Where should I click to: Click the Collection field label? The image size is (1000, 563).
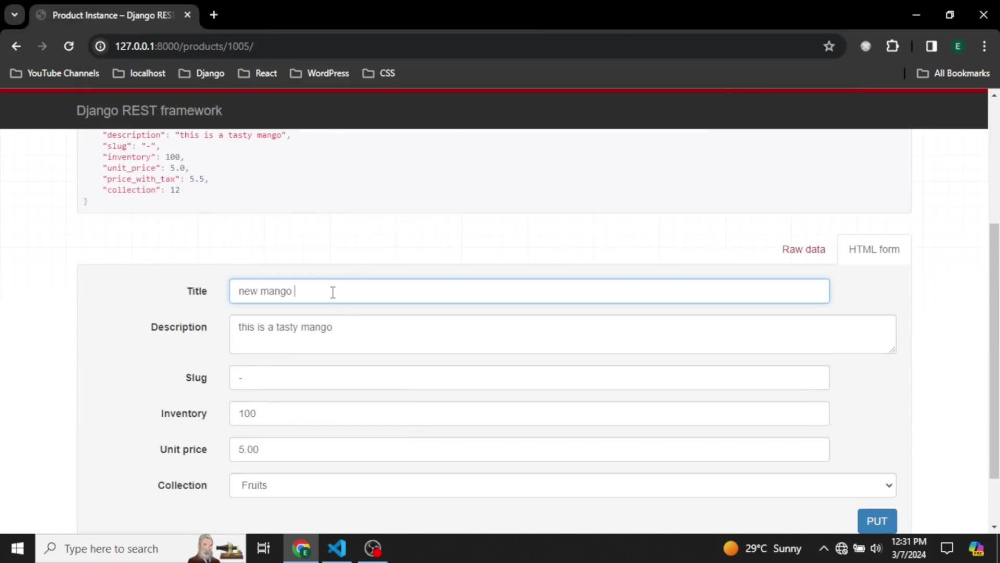(182, 485)
